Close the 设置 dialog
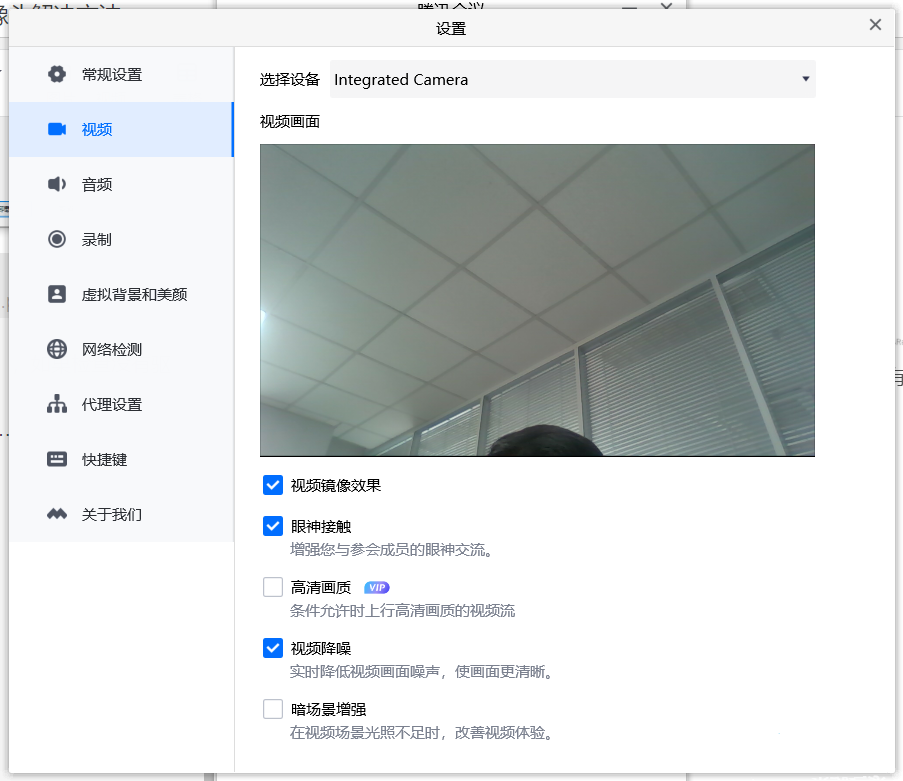The height and width of the screenshot is (781, 903). [x=875, y=25]
